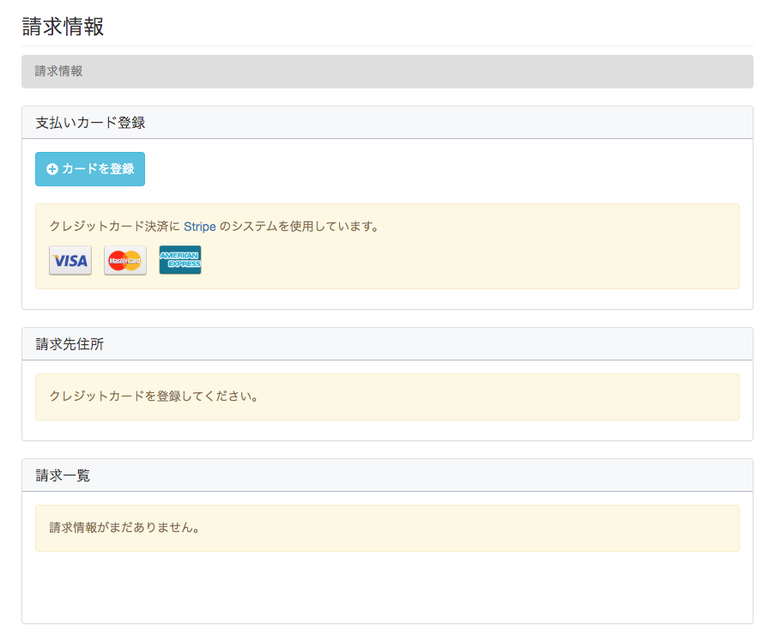This screenshot has height=642, width=775.
Task: Click empty right end of gray breadcrumb bar
Action: coord(650,72)
